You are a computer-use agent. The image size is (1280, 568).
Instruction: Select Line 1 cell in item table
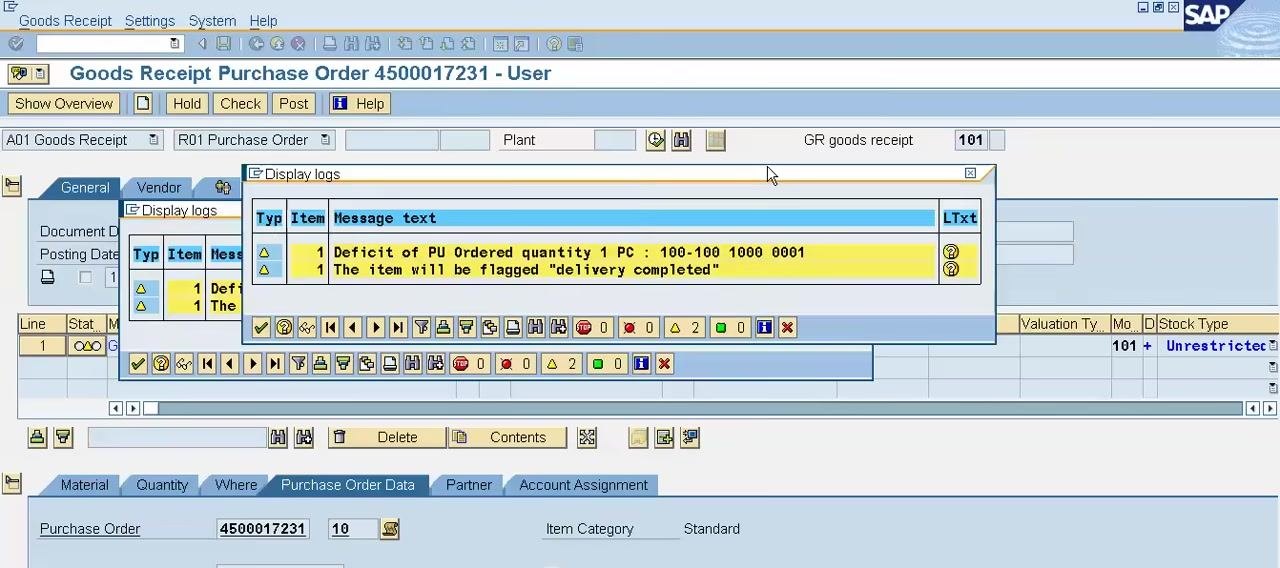(x=42, y=346)
